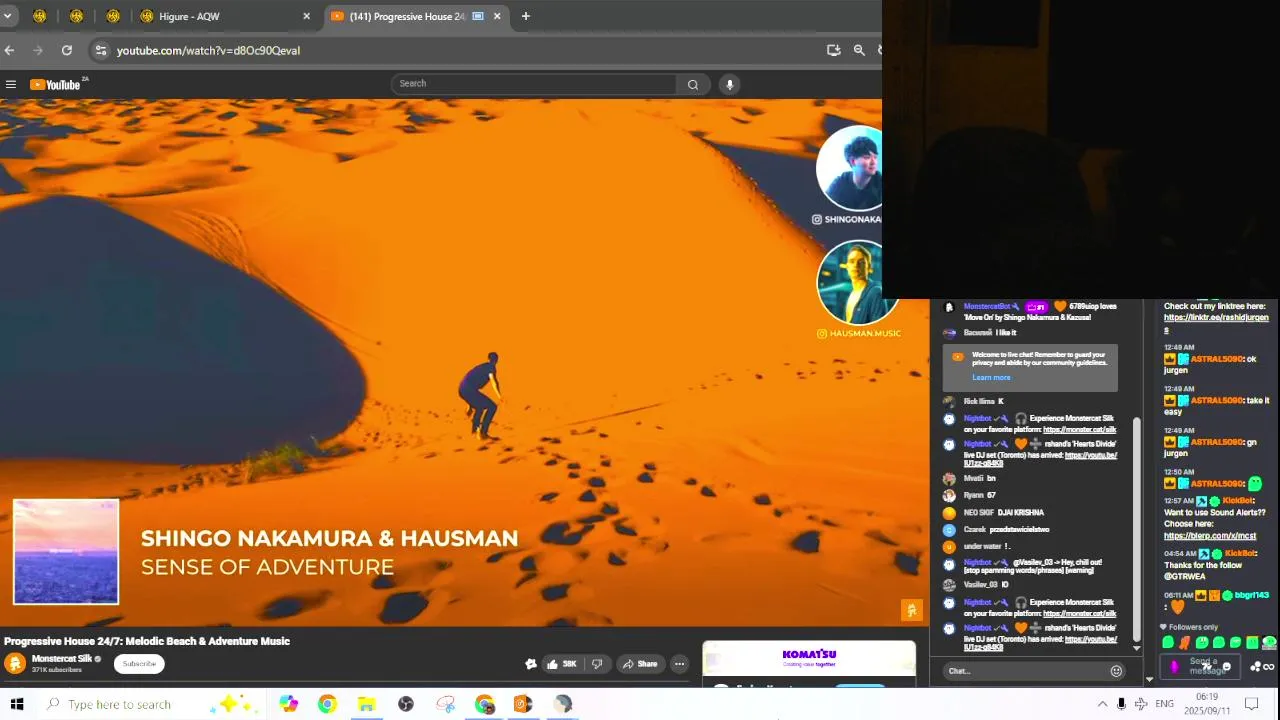Viewport: 1280px width, 720px height.
Task: Subscribe to Monstercat Silk
Action: click(x=139, y=664)
